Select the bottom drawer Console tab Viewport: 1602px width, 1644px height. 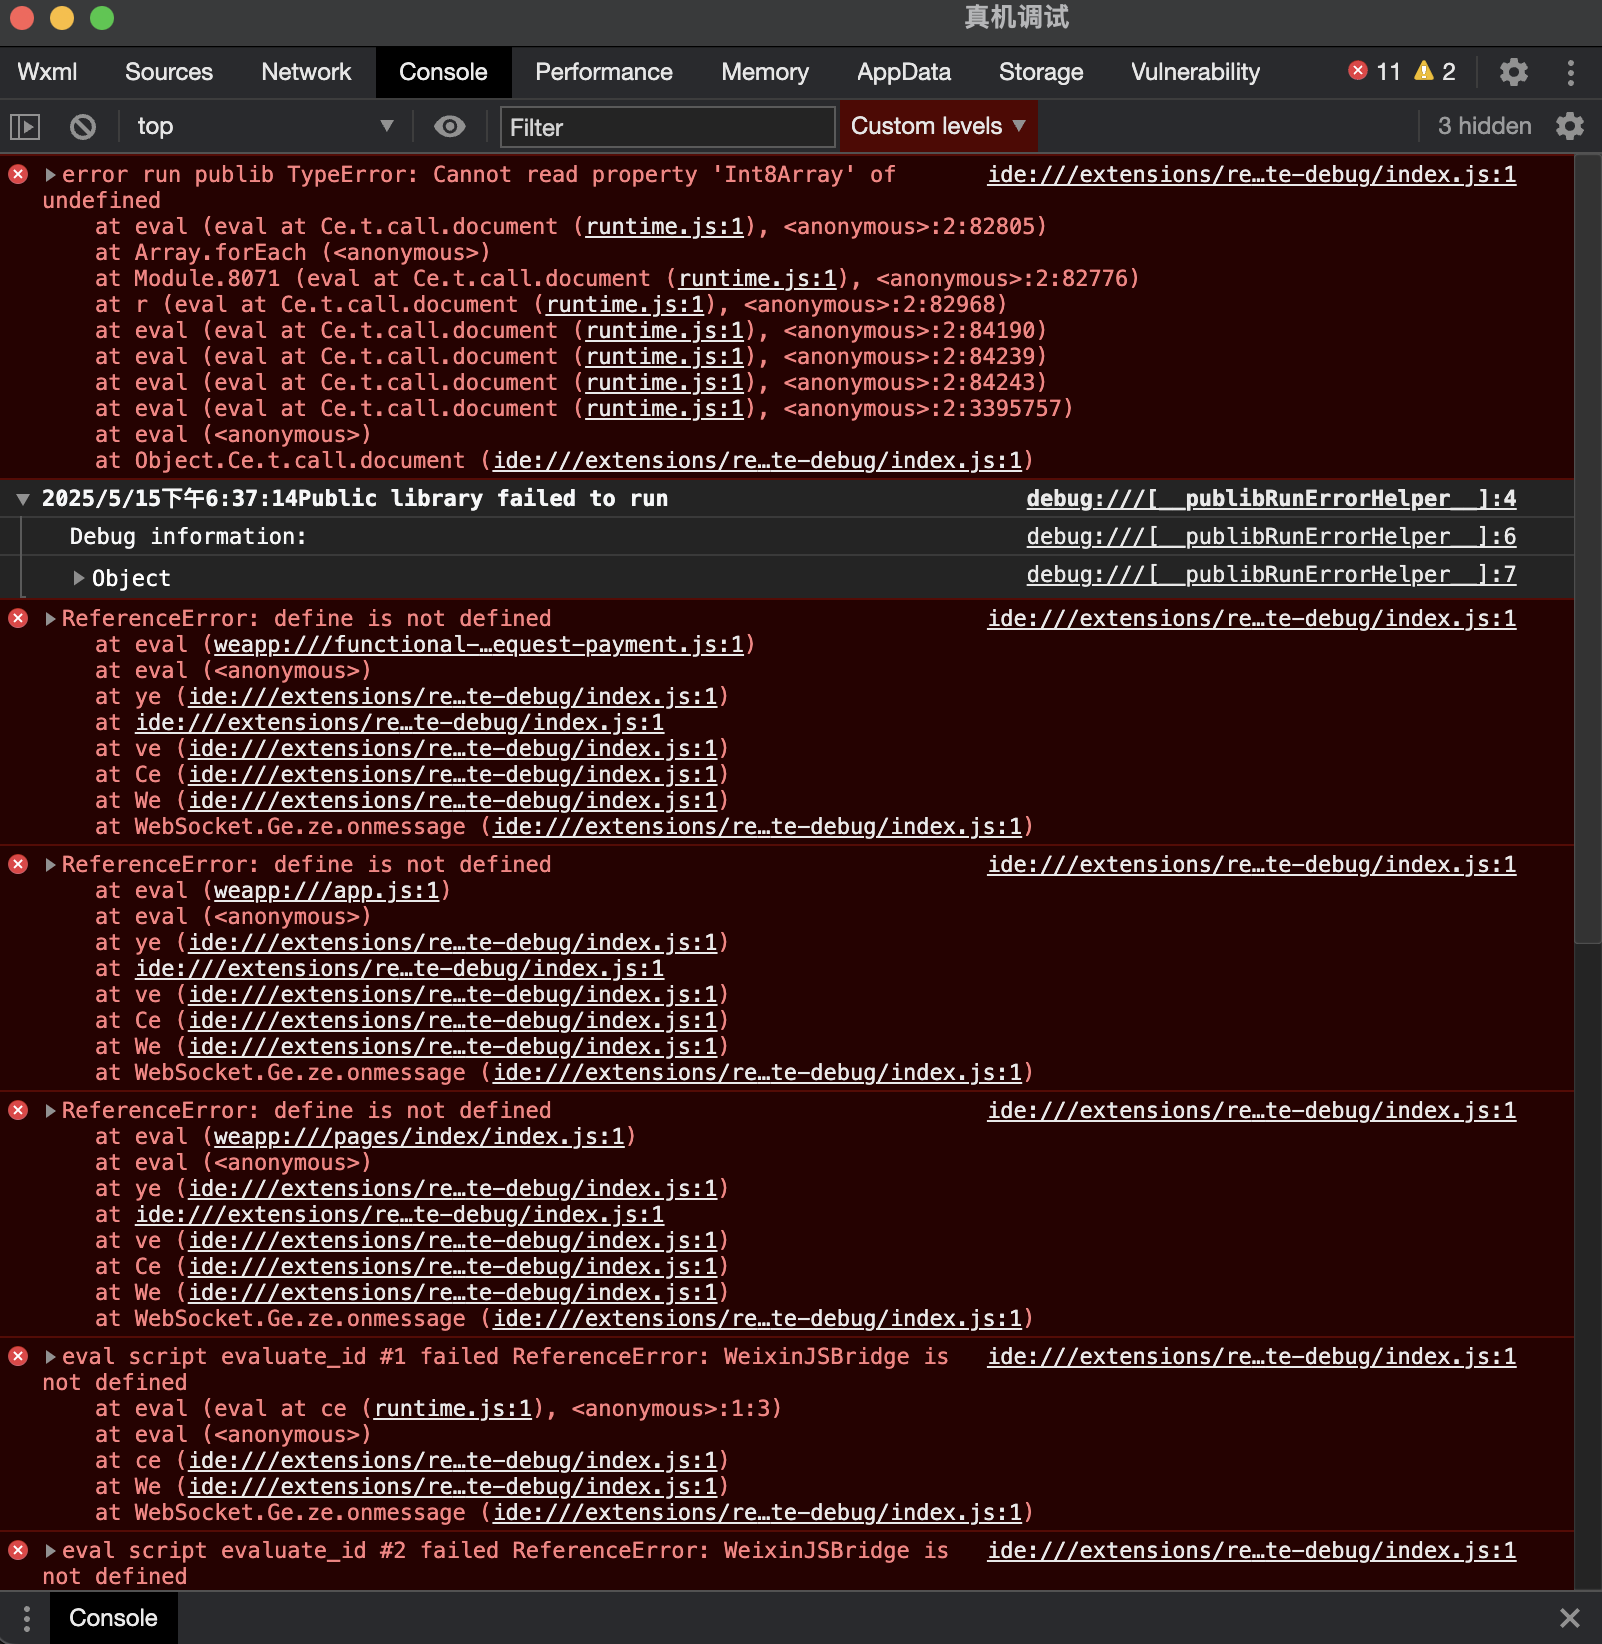tap(113, 1618)
